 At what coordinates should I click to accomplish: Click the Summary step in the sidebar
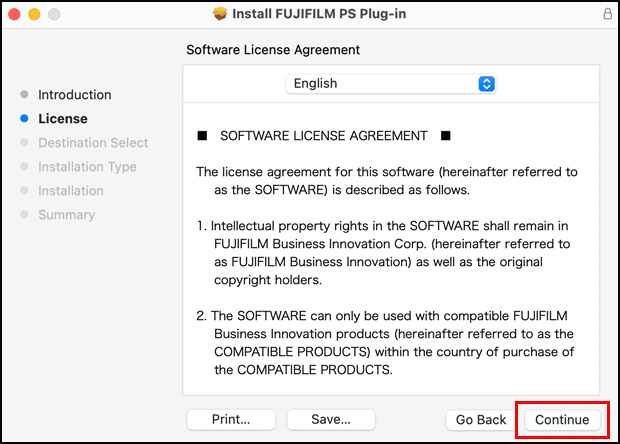(66, 215)
